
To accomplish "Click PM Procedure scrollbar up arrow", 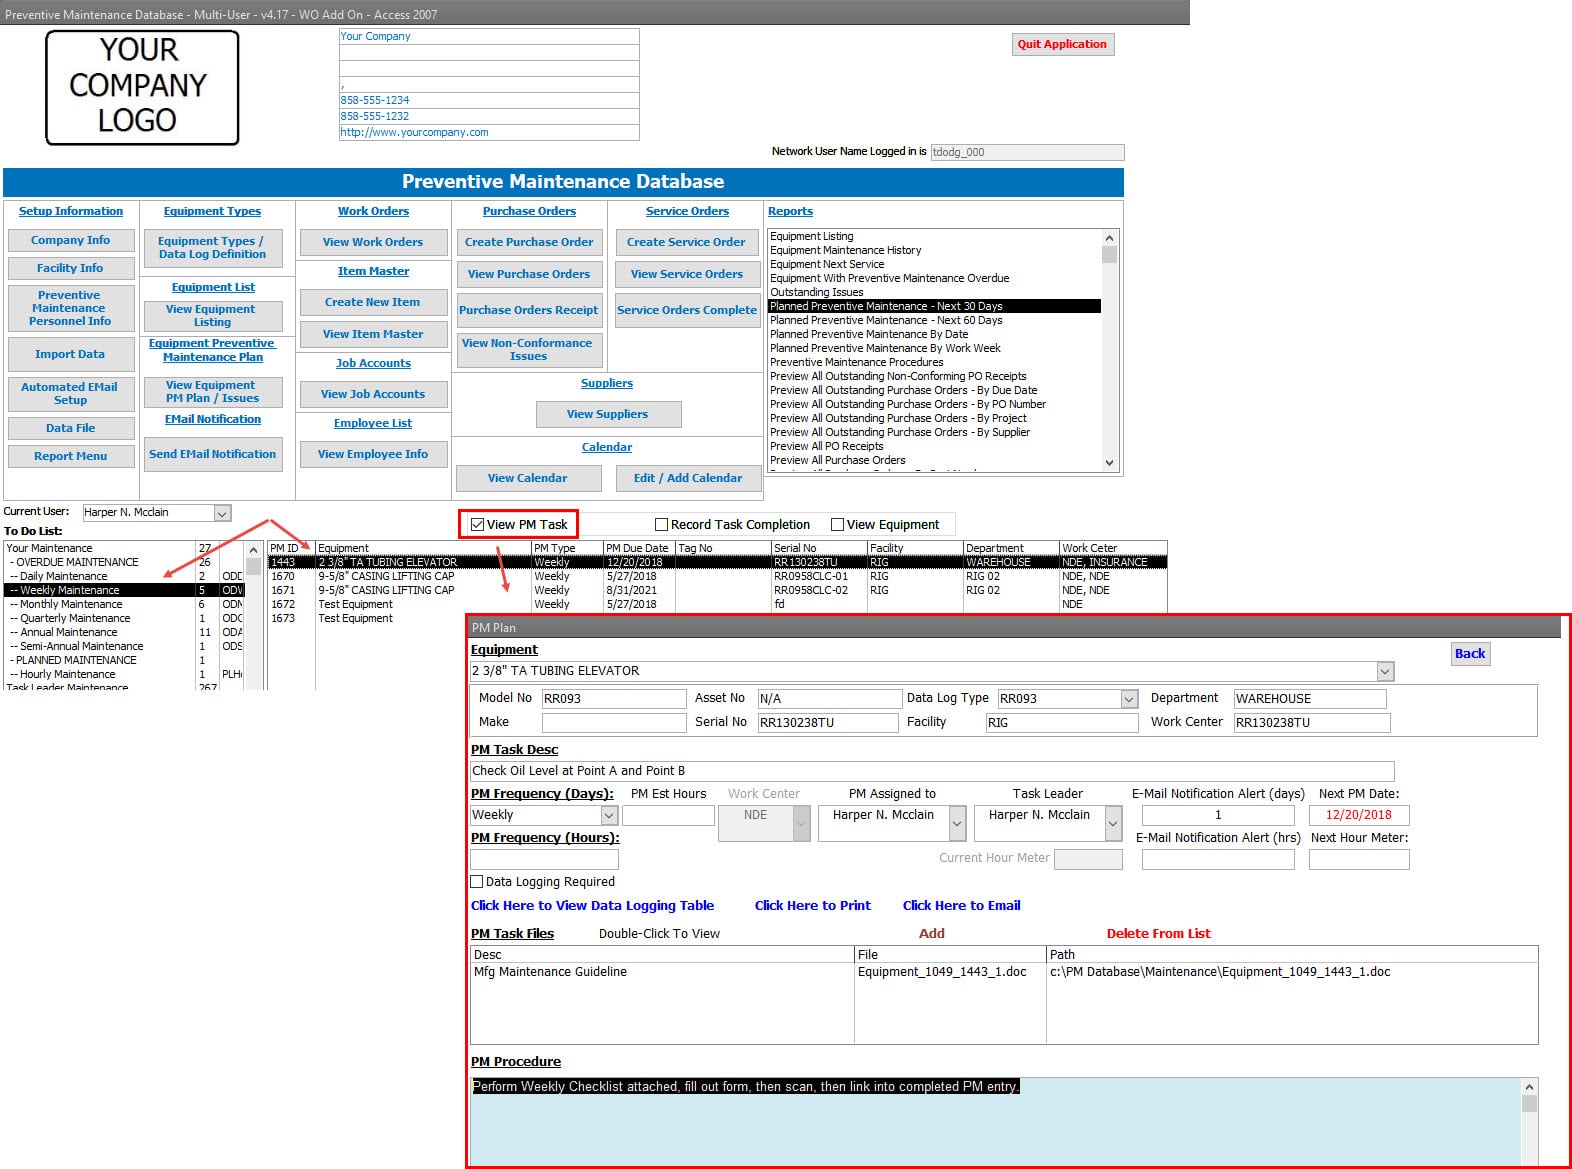I will (1529, 1087).
